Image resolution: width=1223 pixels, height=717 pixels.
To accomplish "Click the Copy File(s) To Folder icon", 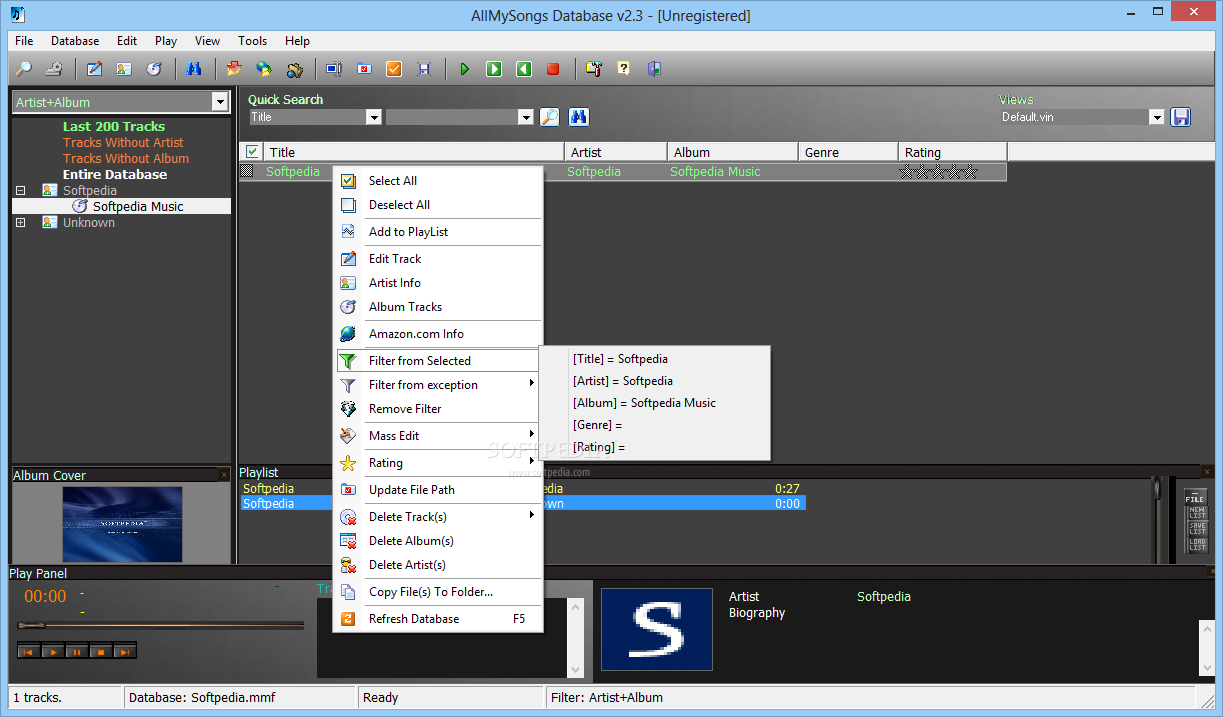I will pos(348,592).
